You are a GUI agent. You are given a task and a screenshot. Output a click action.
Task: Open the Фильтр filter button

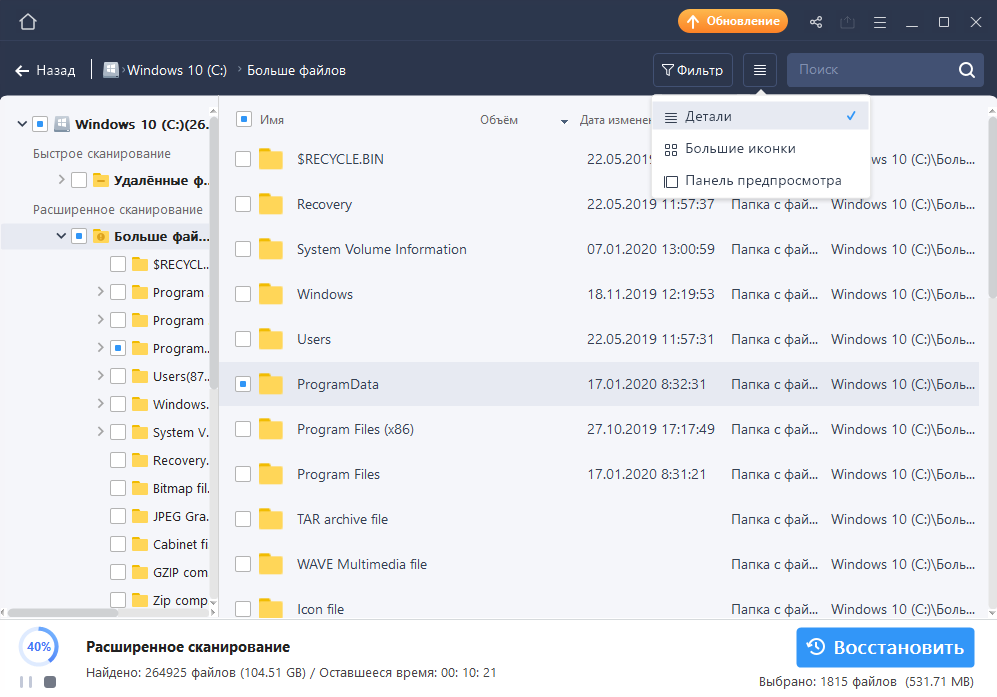(x=692, y=70)
